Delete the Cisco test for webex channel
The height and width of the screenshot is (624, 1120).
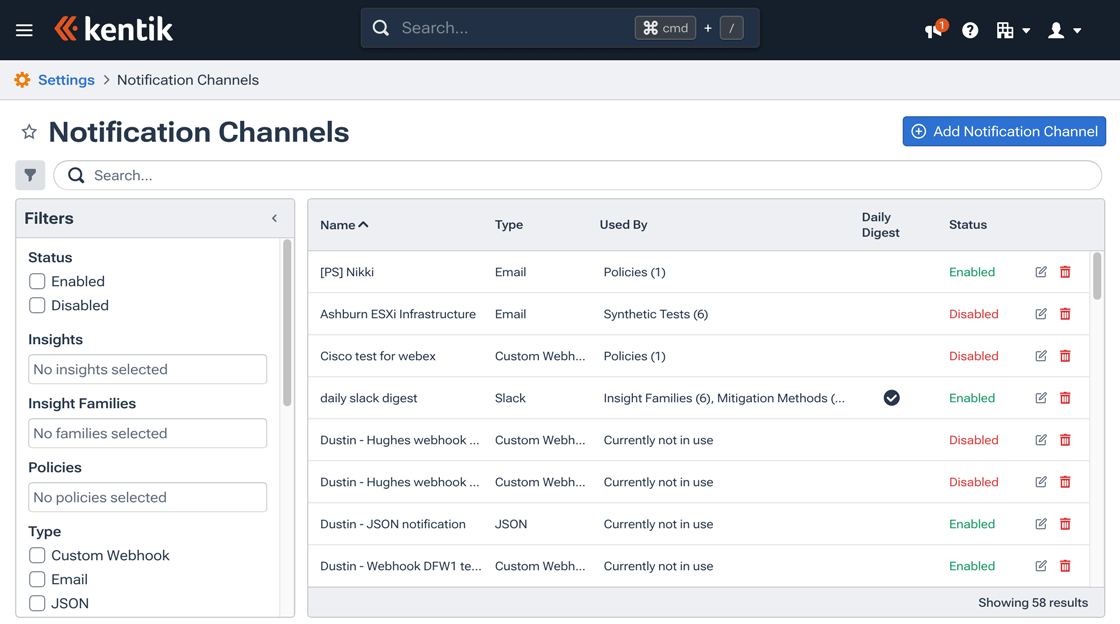point(1064,355)
